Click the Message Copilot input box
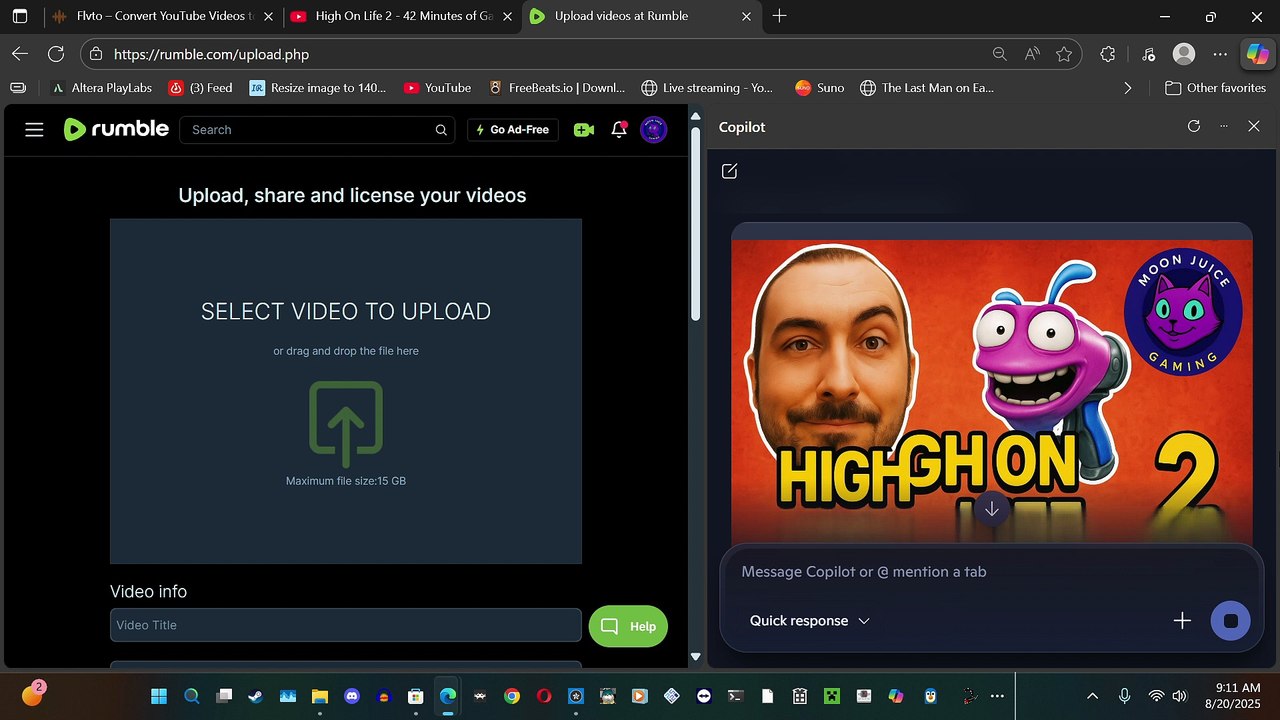Viewport: 1280px width, 720px height. tap(990, 572)
